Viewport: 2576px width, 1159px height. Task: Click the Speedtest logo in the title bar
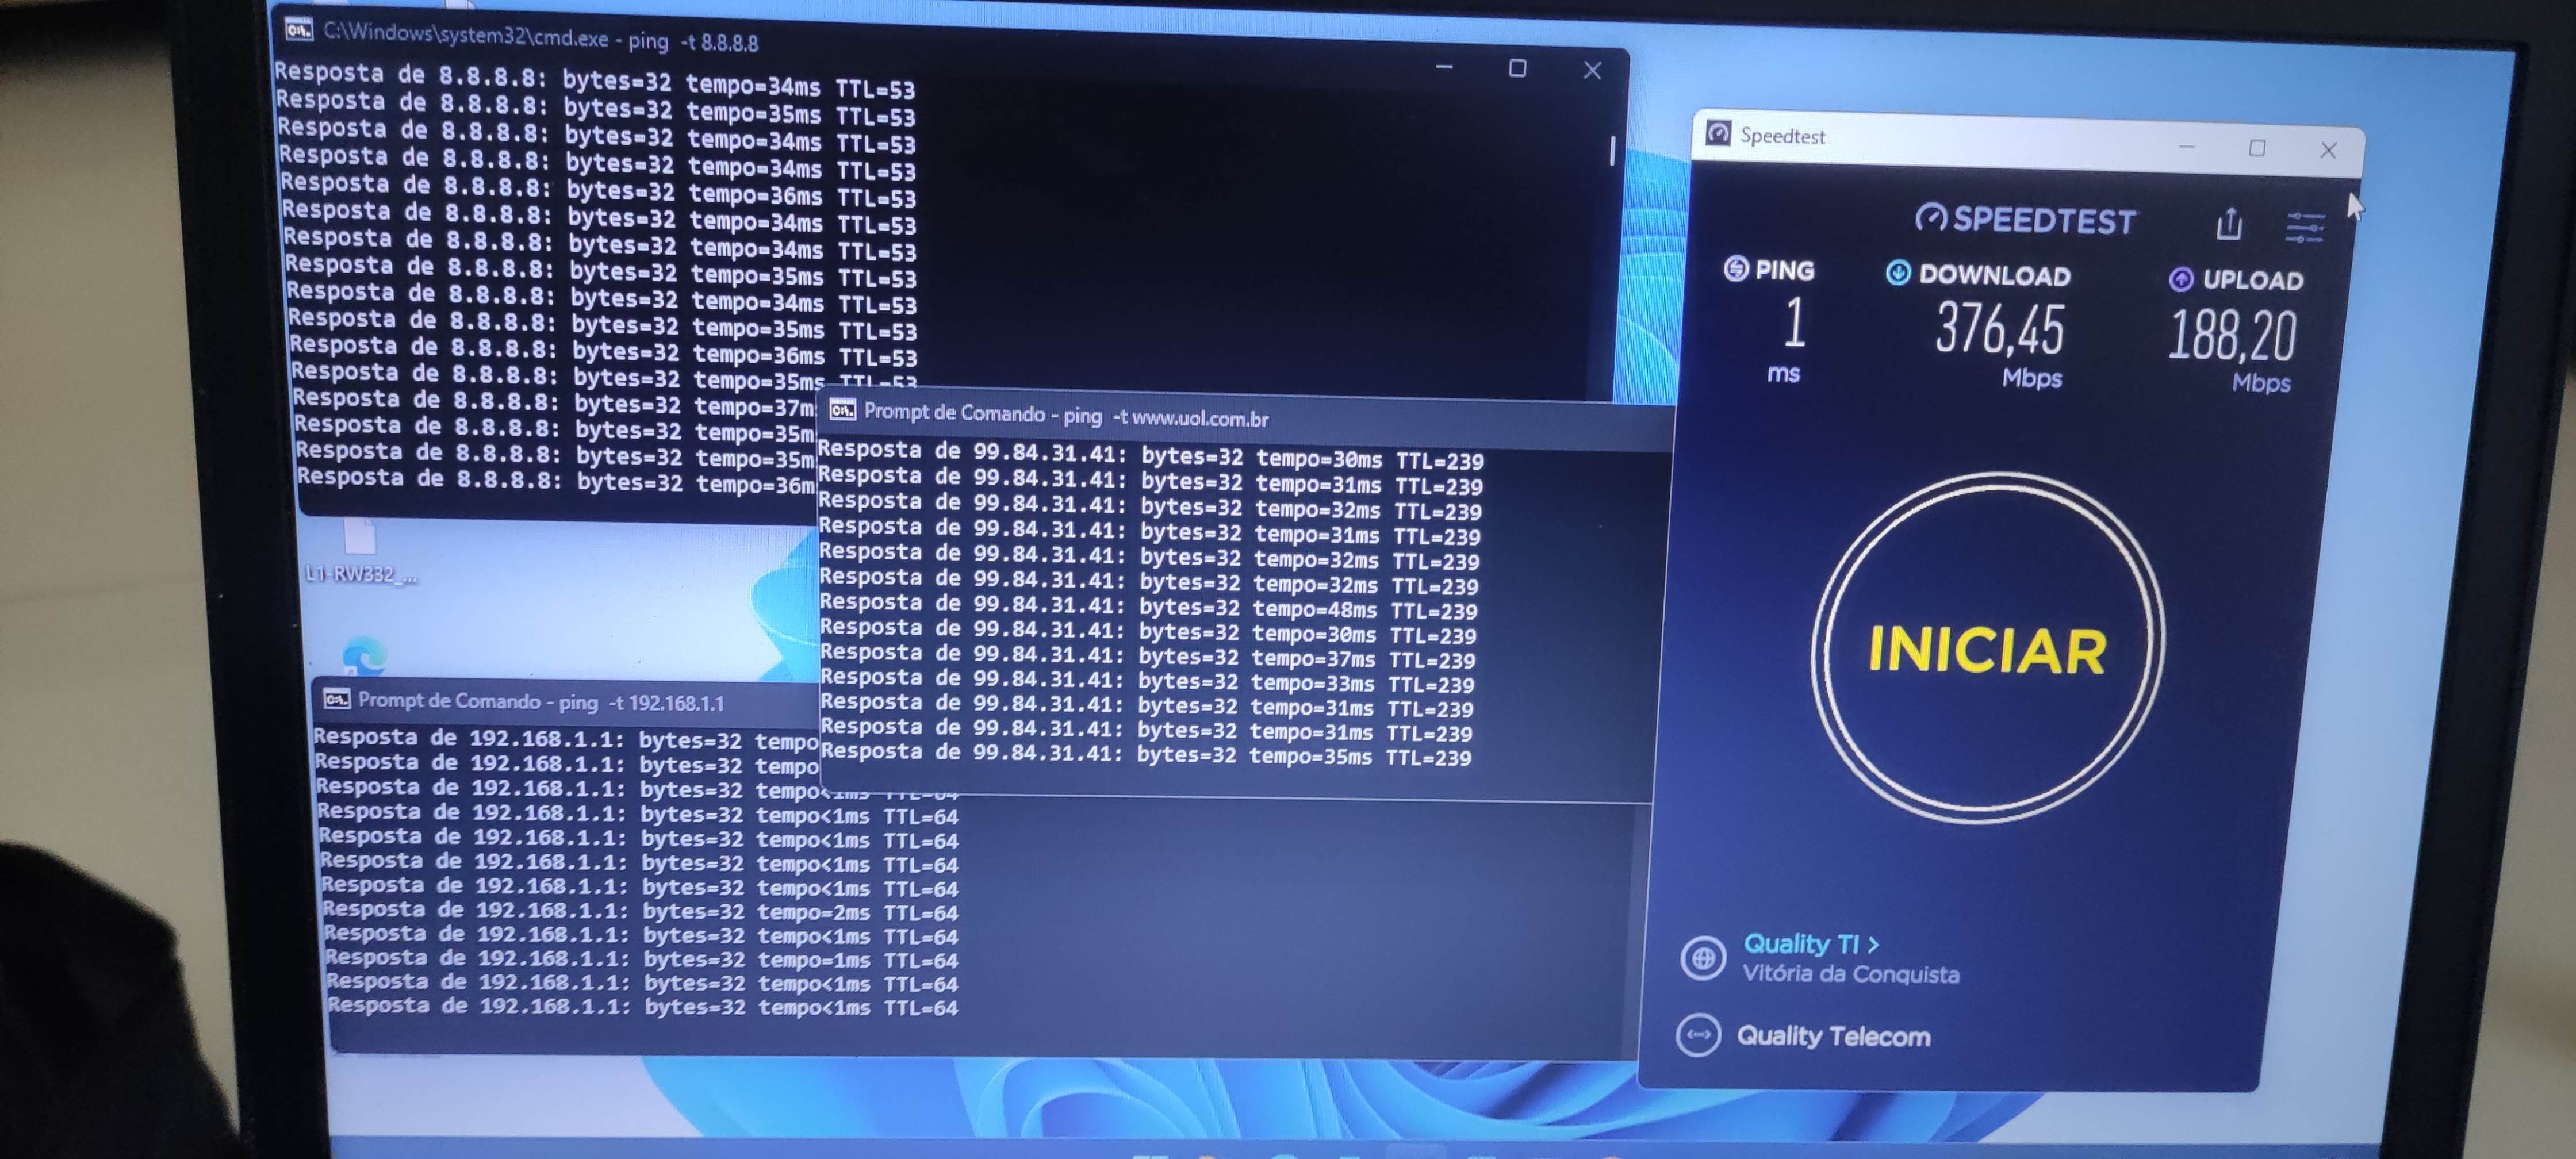(1718, 133)
